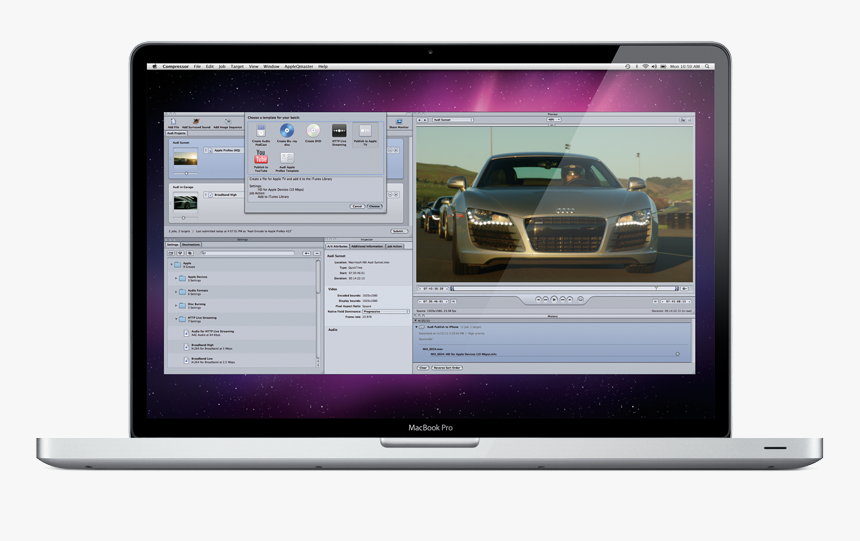Click the Spotlight search icon in menu bar
860x541 pixels.
pyautogui.click(x=708, y=66)
